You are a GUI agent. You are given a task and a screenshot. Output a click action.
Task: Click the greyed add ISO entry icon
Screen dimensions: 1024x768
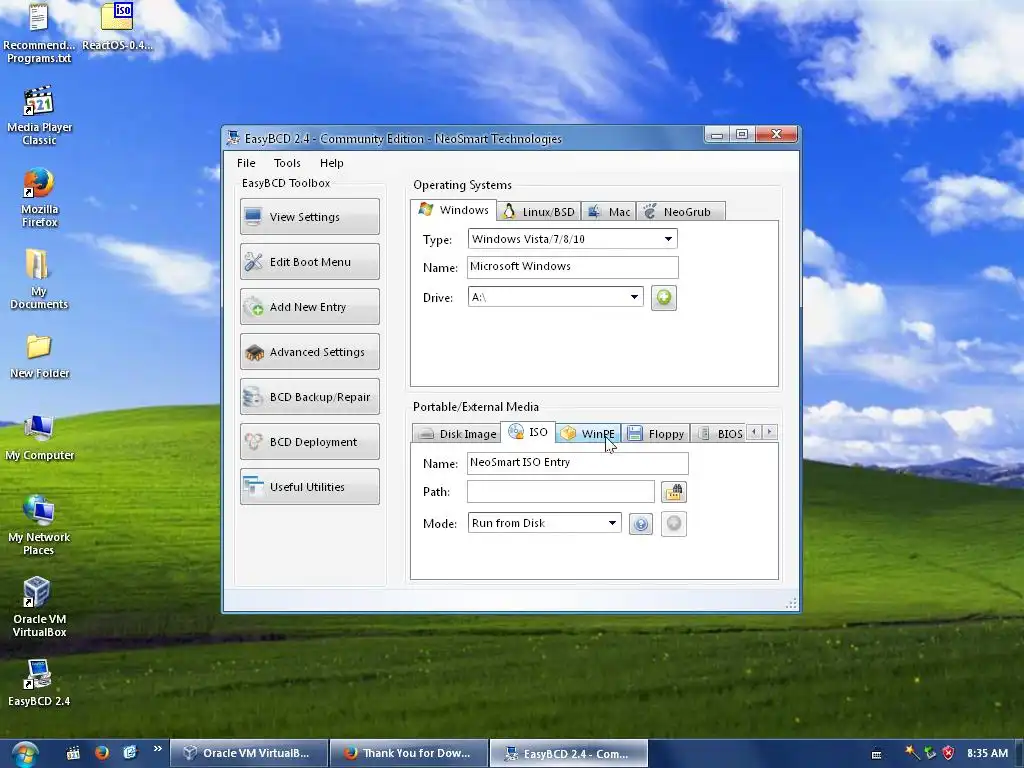pyautogui.click(x=674, y=524)
